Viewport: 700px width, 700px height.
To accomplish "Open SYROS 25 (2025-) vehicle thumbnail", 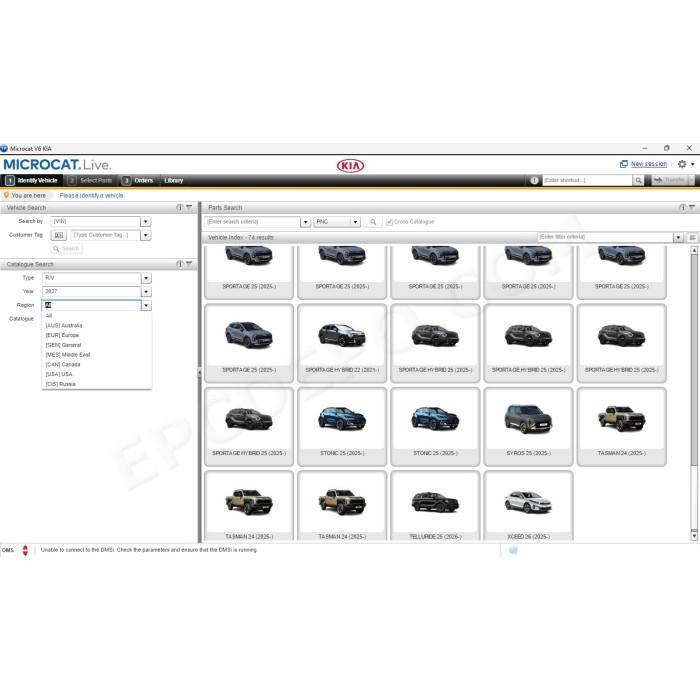I will click(x=528, y=426).
